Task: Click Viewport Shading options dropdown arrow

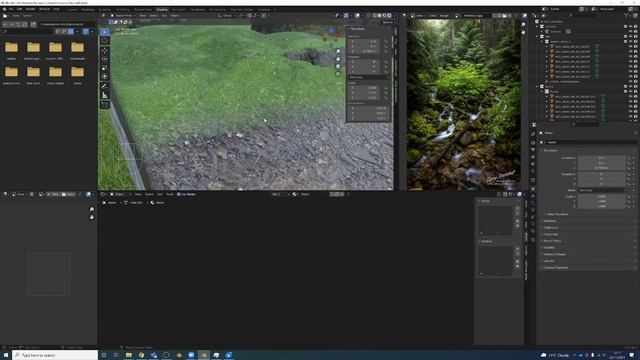Action: click(393, 16)
